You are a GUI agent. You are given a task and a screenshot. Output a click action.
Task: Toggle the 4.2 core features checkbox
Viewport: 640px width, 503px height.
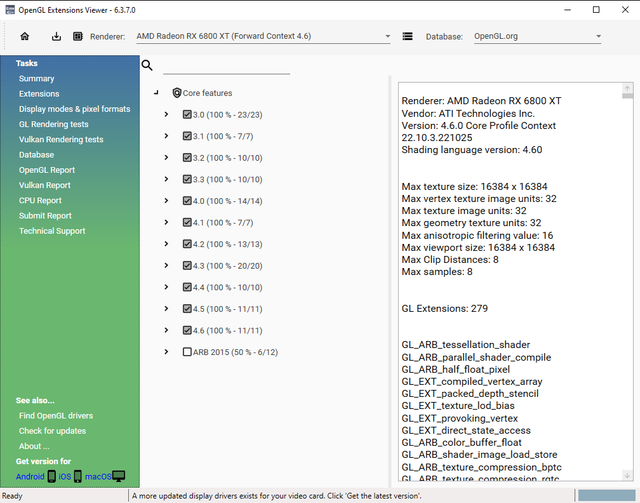tap(187, 244)
